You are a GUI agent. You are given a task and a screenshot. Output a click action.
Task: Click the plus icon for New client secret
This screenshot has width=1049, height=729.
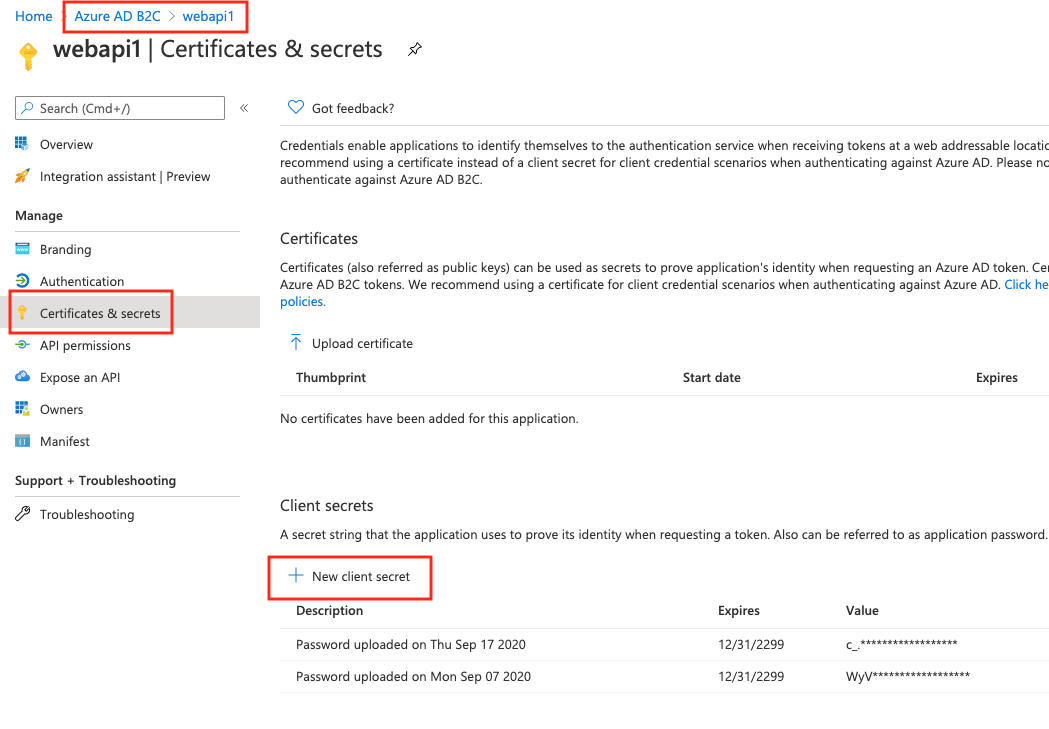pos(296,576)
